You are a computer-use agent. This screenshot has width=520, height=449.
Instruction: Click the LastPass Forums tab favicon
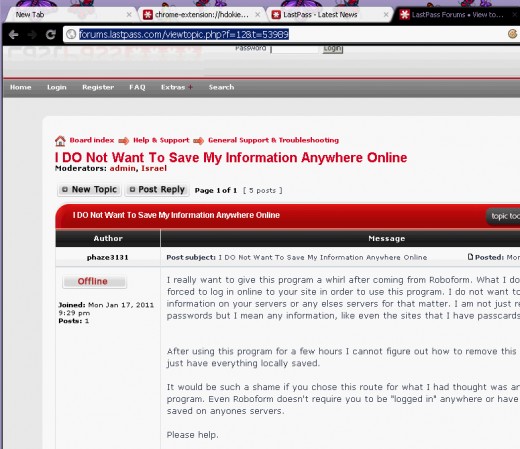point(404,15)
